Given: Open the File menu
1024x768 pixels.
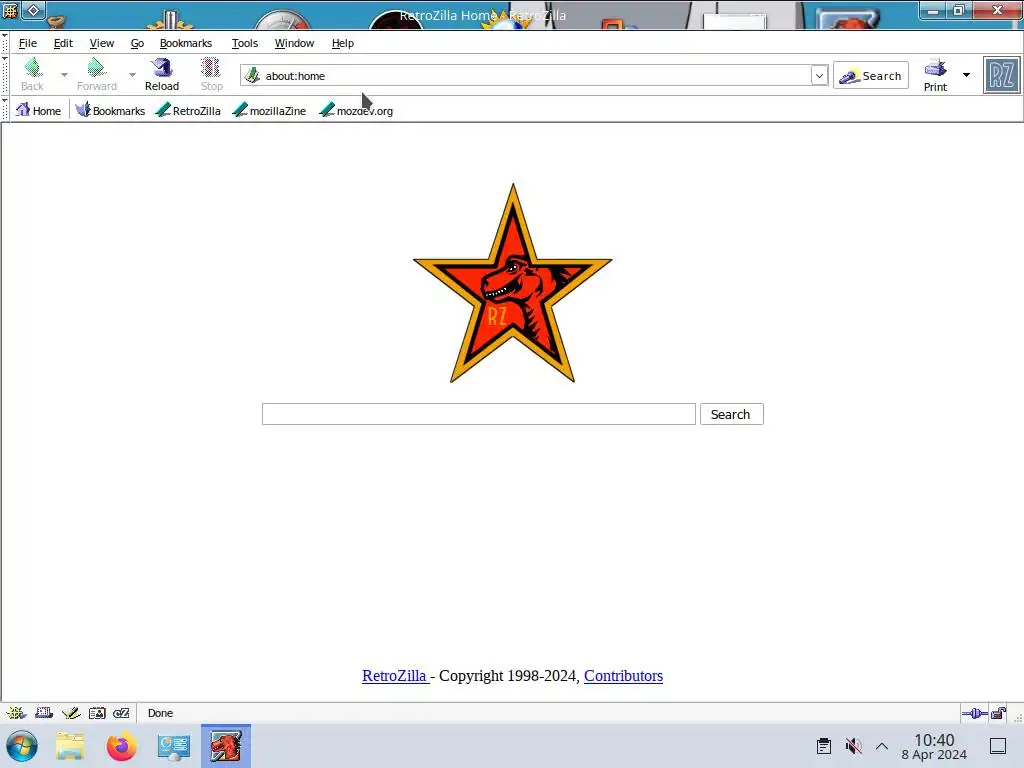Looking at the screenshot, I should coord(27,43).
